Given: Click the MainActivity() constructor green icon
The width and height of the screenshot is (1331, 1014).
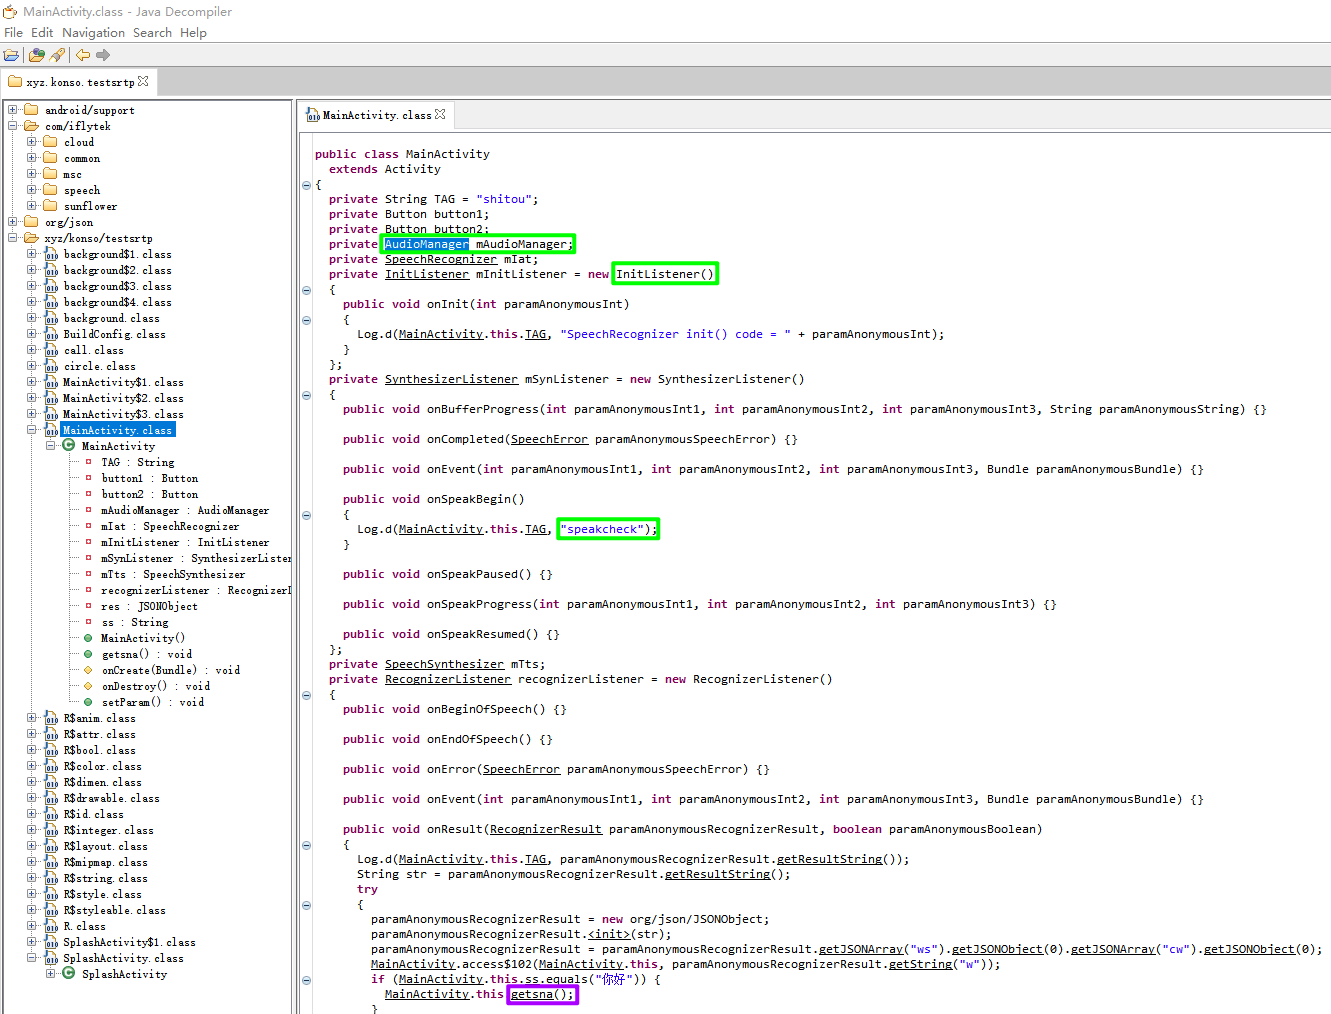Looking at the screenshot, I should [x=88, y=638].
